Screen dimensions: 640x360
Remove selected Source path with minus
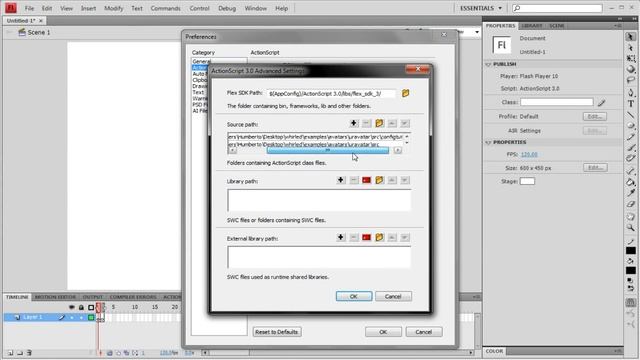click(x=367, y=123)
